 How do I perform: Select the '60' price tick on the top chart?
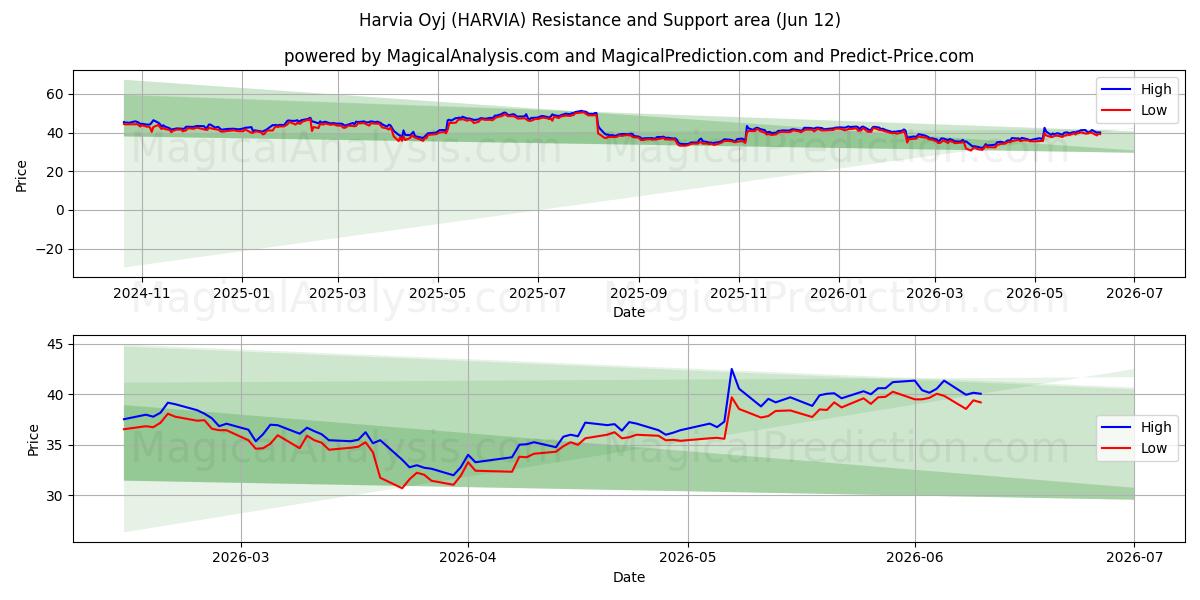tap(56, 94)
